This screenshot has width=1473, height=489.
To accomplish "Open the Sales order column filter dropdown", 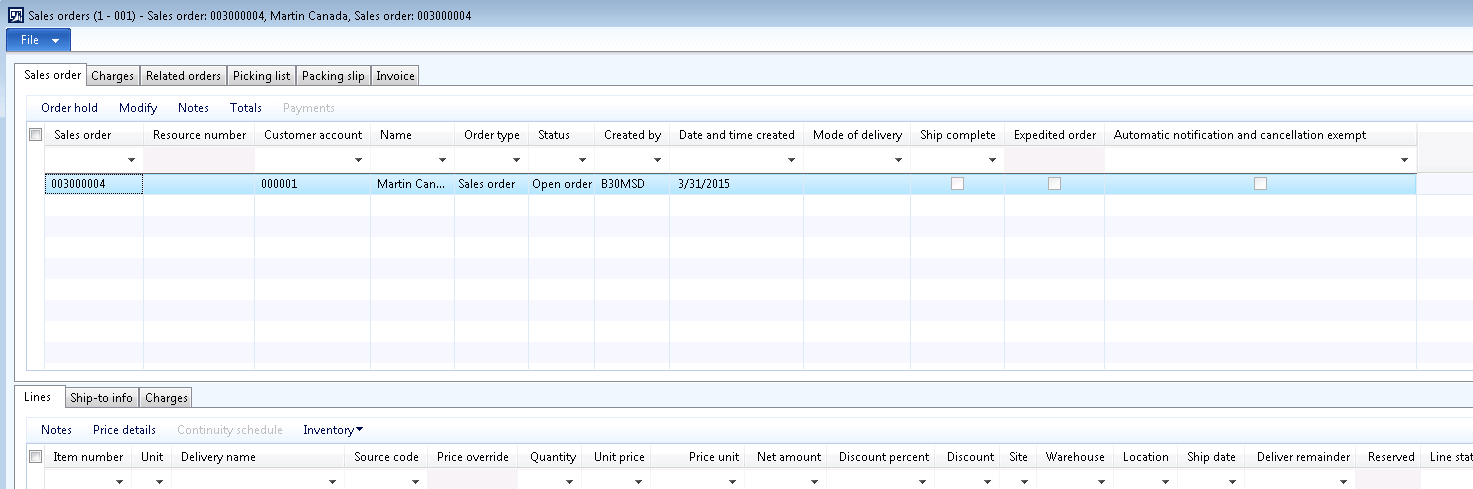I will coord(131,160).
